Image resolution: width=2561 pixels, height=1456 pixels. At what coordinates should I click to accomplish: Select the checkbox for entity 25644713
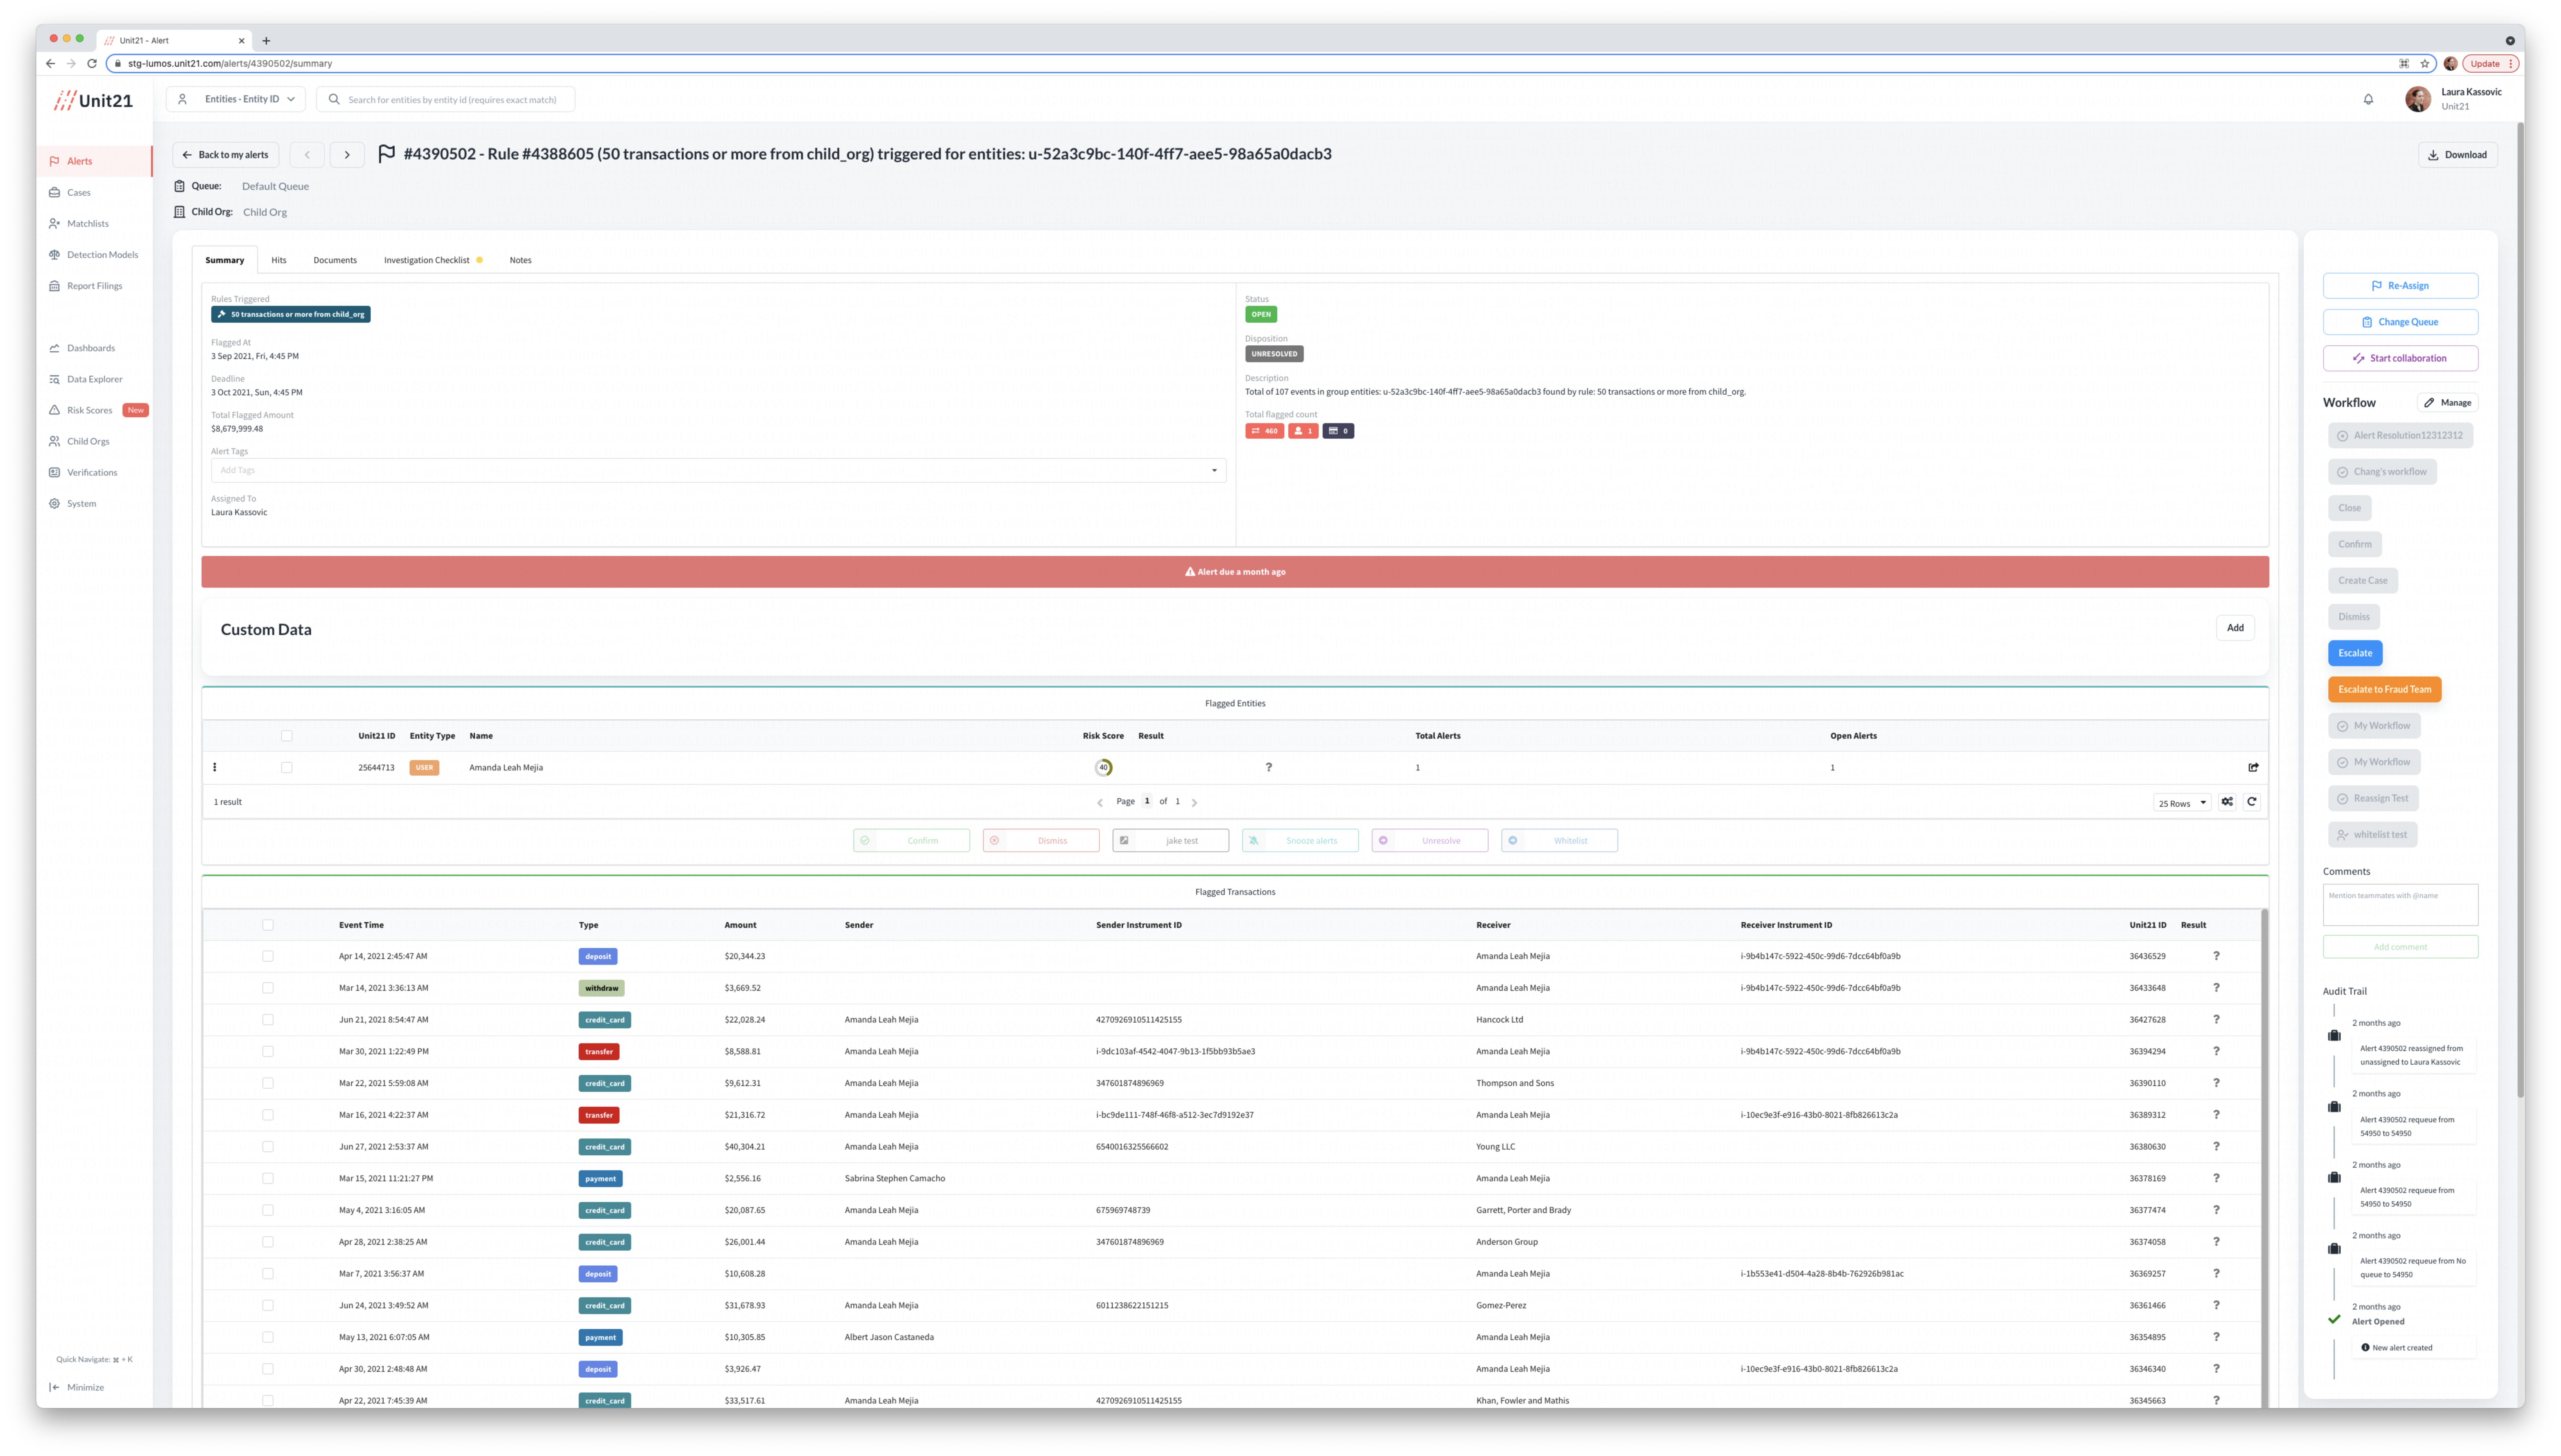(x=287, y=767)
